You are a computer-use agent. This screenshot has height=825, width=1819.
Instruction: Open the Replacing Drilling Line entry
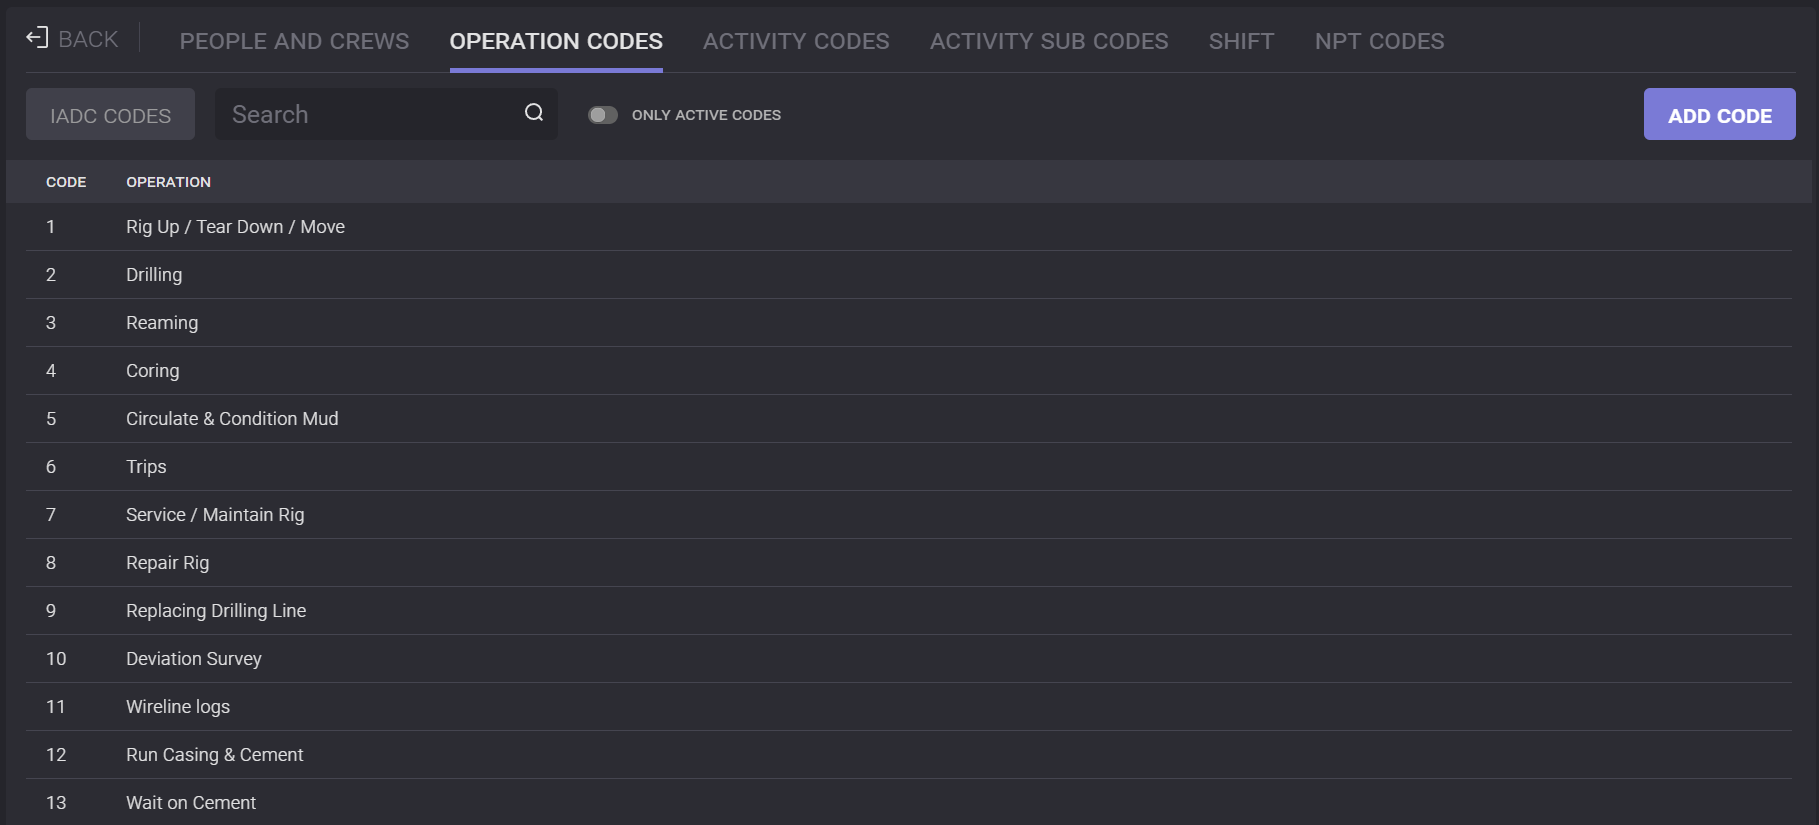pyautogui.click(x=216, y=611)
